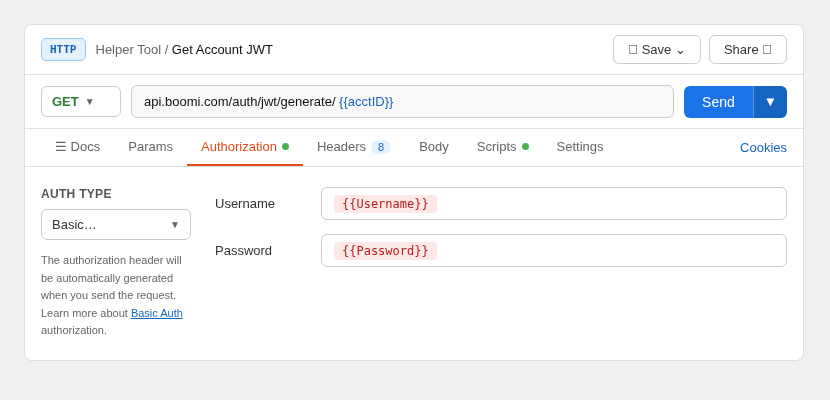The height and width of the screenshot is (400, 830).
Task: Switch to the Docs tab
Action: pos(78,147)
